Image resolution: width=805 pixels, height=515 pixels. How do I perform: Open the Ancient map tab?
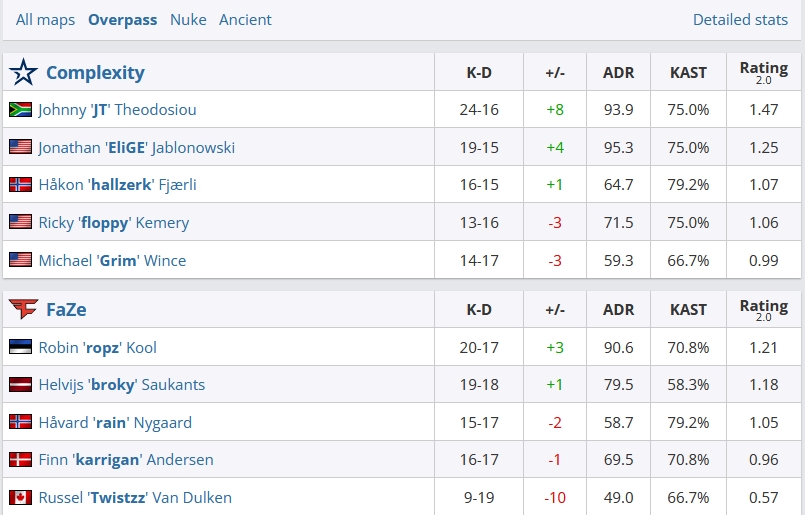[x=245, y=20]
